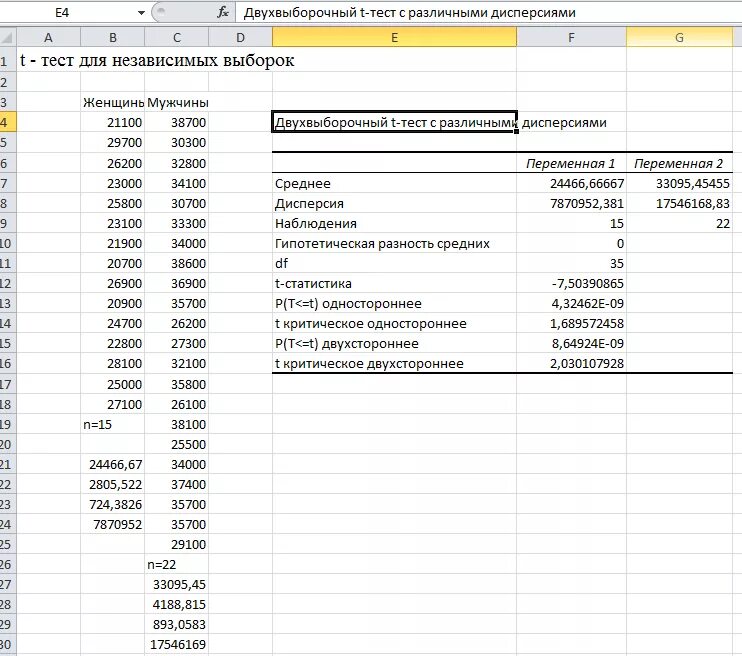
Task: Select row 7 header
Action: pyautogui.click(x=7, y=183)
